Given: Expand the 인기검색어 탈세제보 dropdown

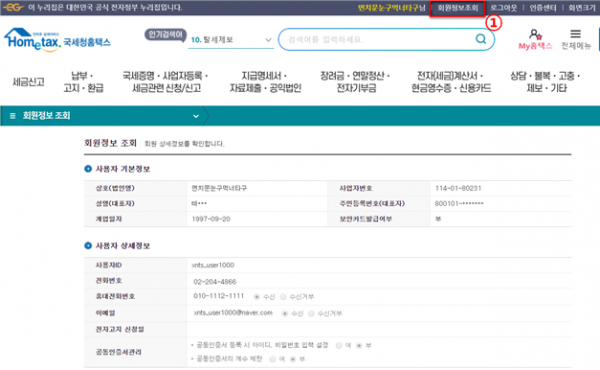Looking at the screenshot, I should click(x=268, y=40).
